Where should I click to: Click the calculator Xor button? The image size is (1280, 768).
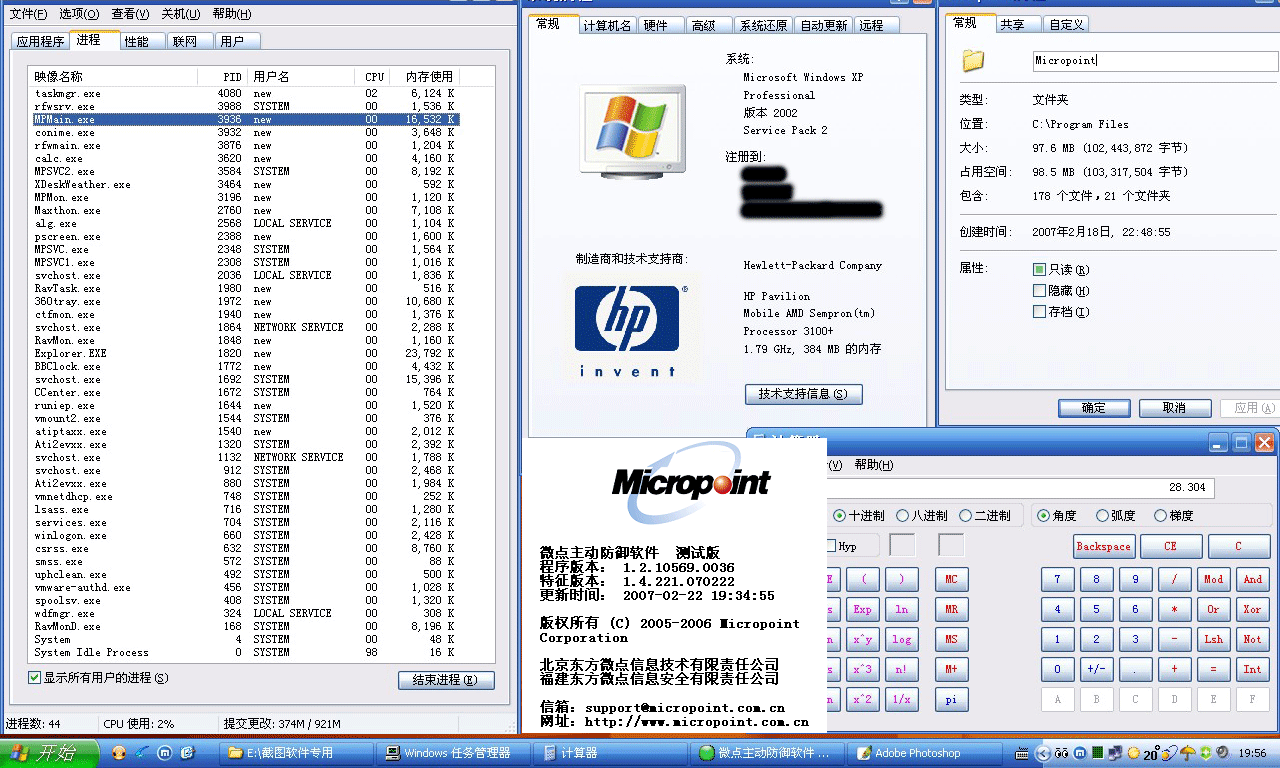[1252, 609]
